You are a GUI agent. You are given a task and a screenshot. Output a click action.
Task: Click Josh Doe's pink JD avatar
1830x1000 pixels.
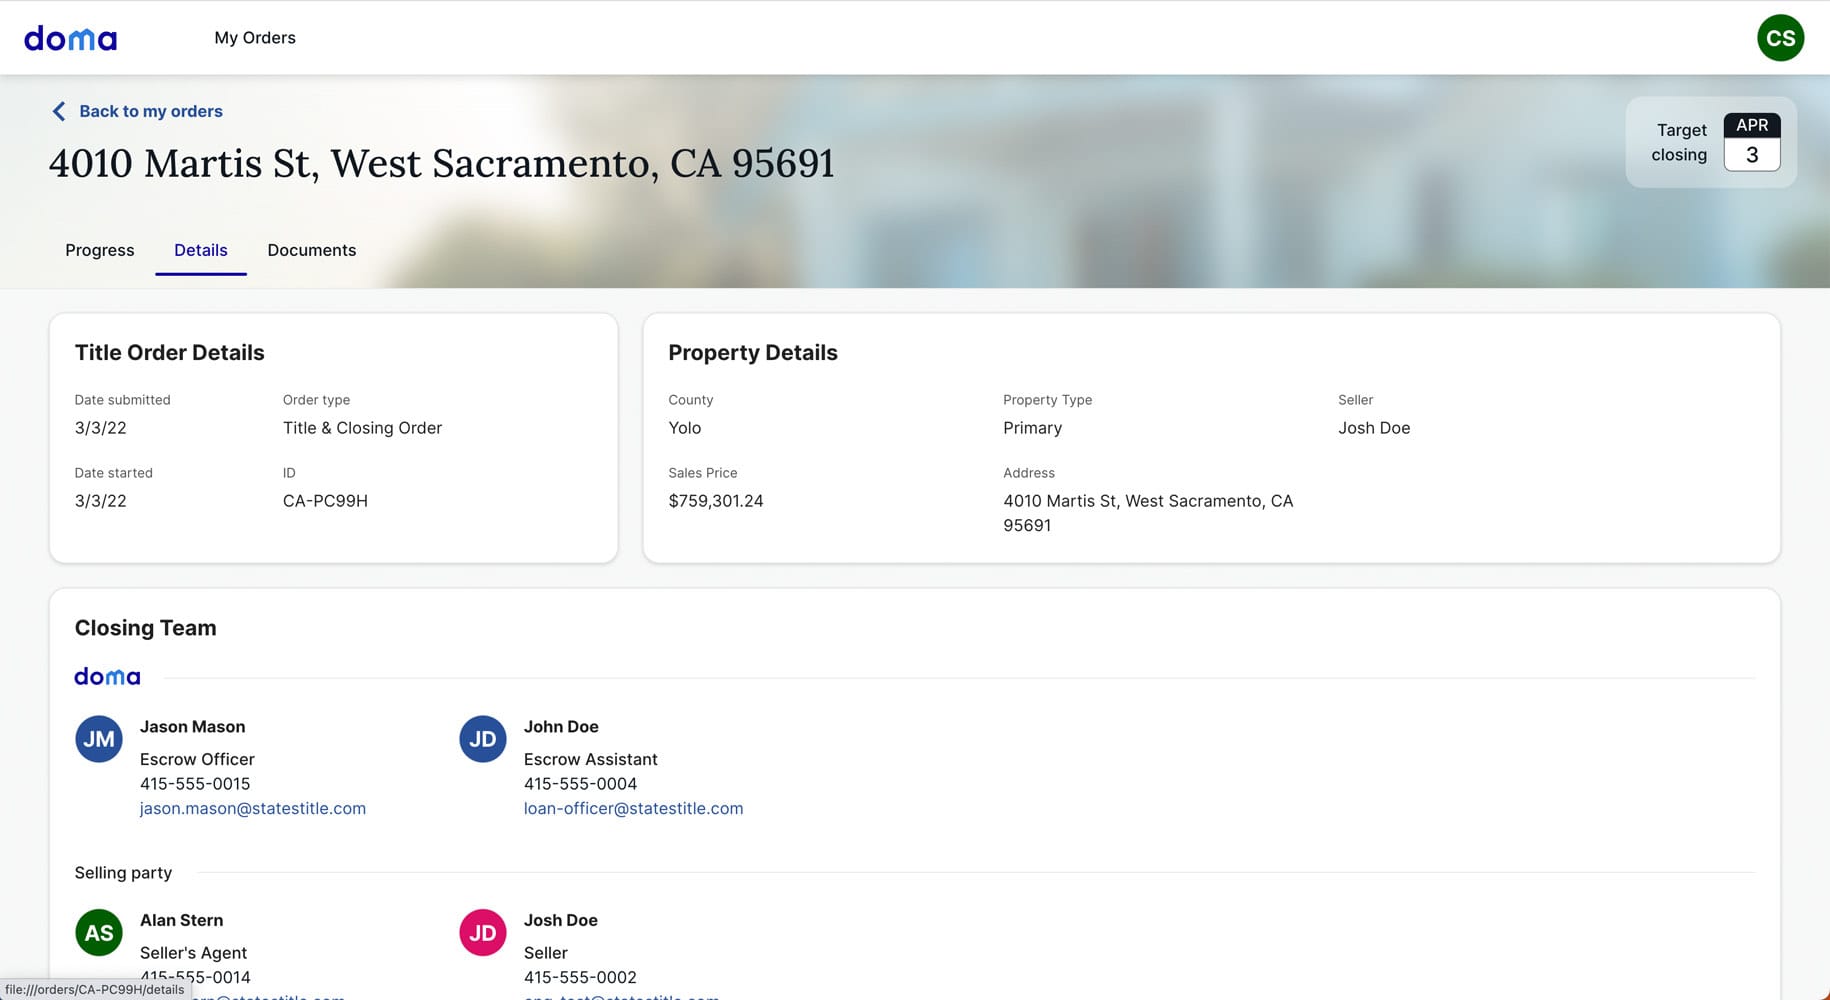coord(483,933)
